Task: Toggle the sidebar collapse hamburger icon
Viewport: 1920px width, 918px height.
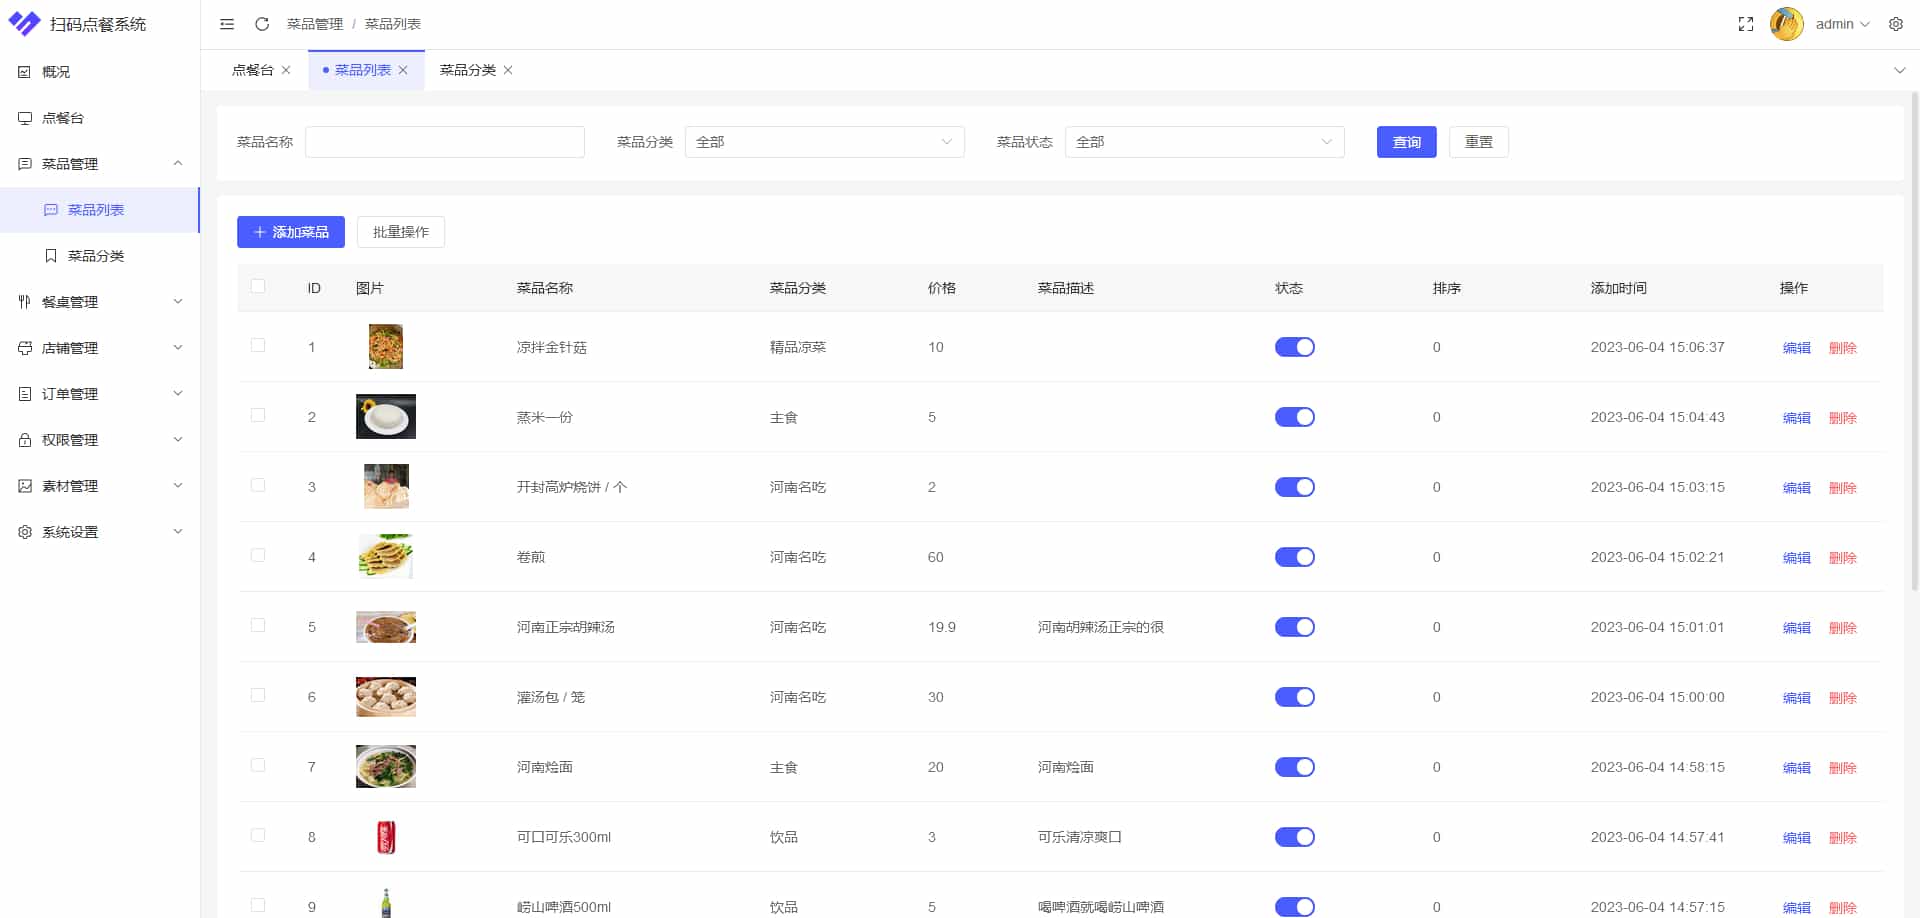Action: [x=226, y=24]
